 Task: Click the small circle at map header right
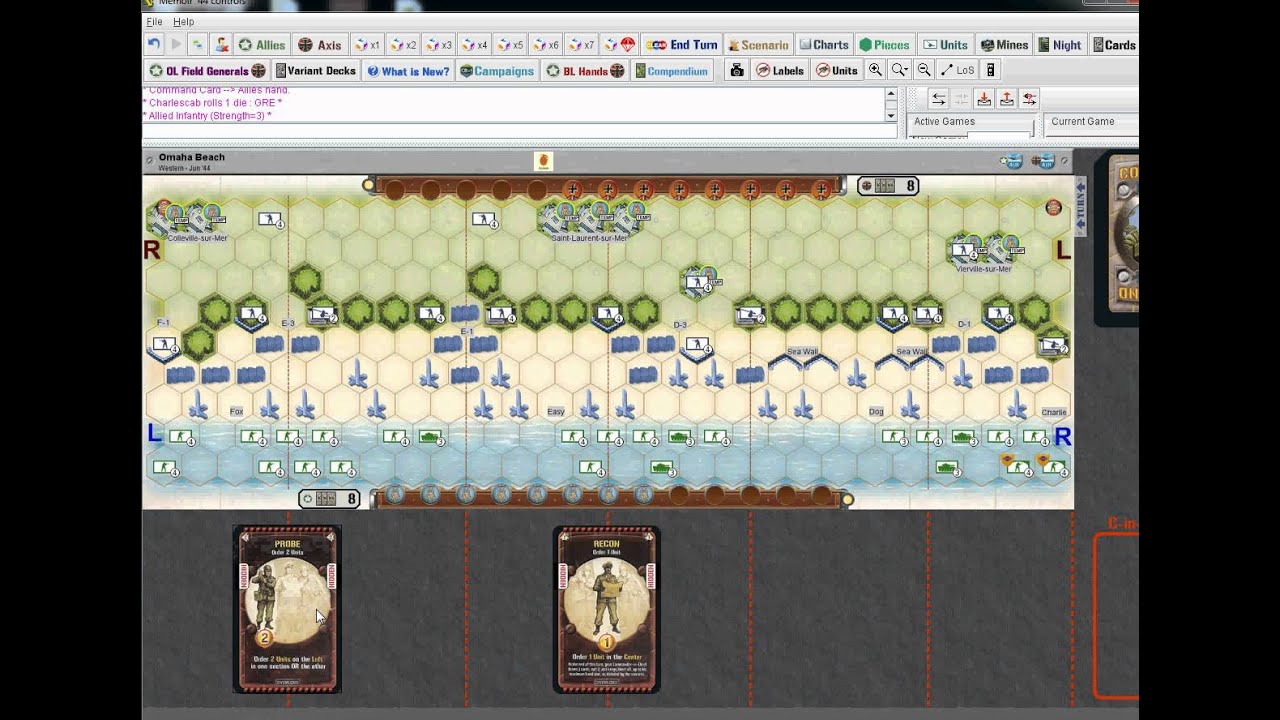tap(1065, 160)
